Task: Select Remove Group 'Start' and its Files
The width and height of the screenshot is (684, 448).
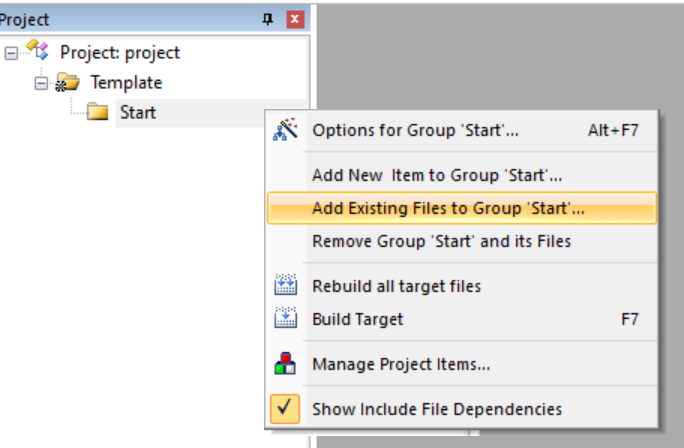Action: pyautogui.click(x=462, y=241)
